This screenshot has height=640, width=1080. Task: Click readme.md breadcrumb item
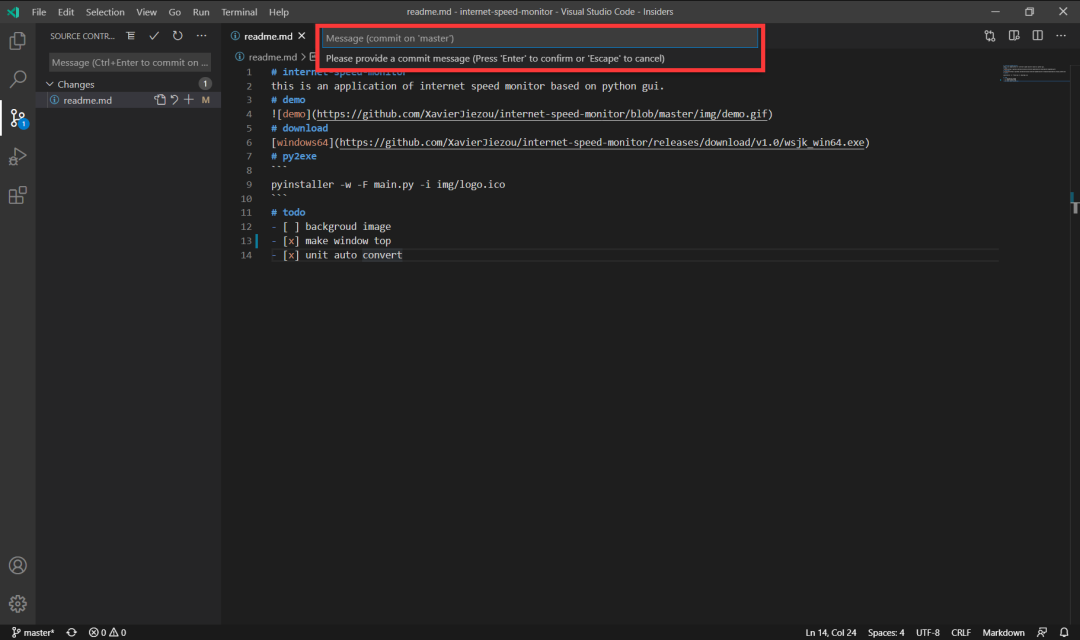[x=272, y=57]
